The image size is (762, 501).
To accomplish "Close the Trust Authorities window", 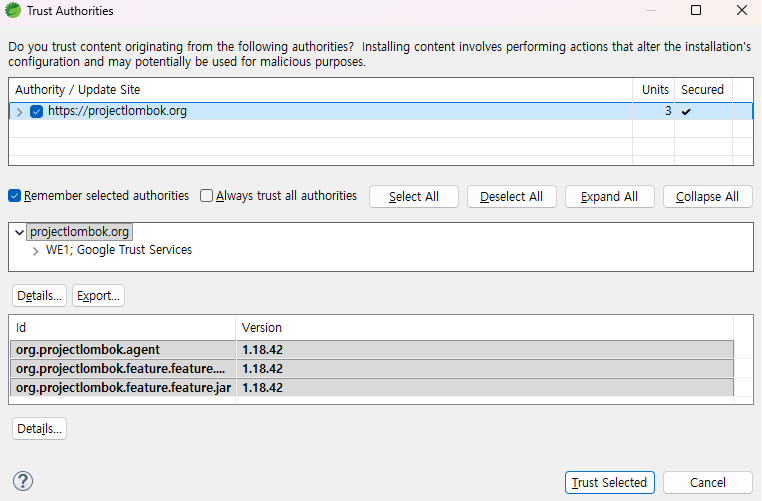I will tap(742, 10).
